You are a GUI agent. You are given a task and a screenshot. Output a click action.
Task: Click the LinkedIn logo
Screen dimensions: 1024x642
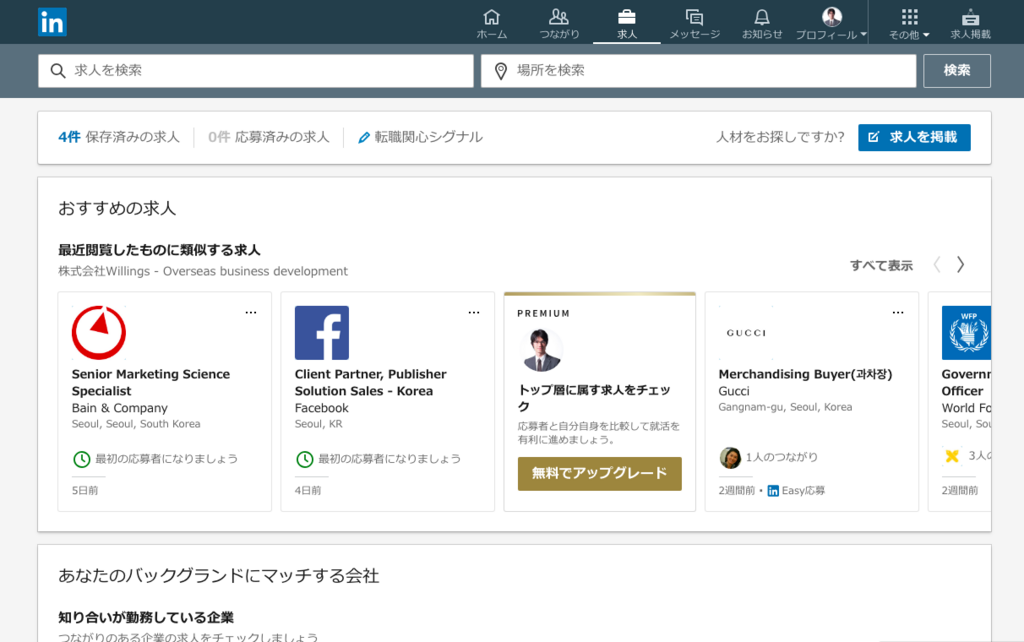tap(52, 22)
